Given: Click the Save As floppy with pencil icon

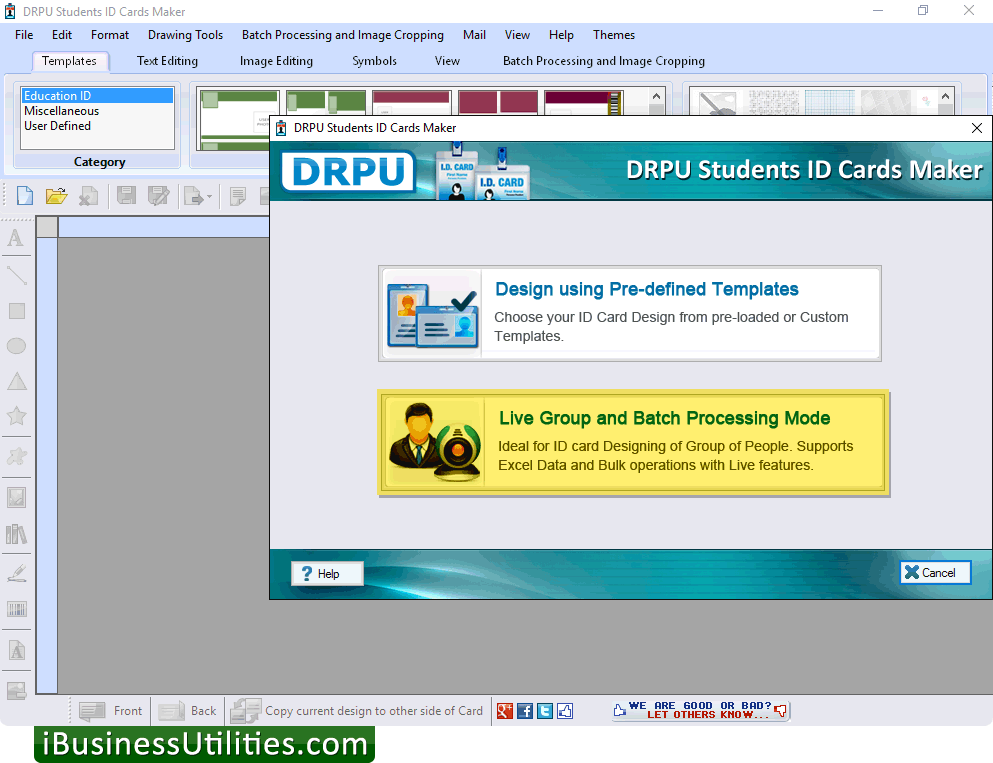Looking at the screenshot, I should (158, 196).
